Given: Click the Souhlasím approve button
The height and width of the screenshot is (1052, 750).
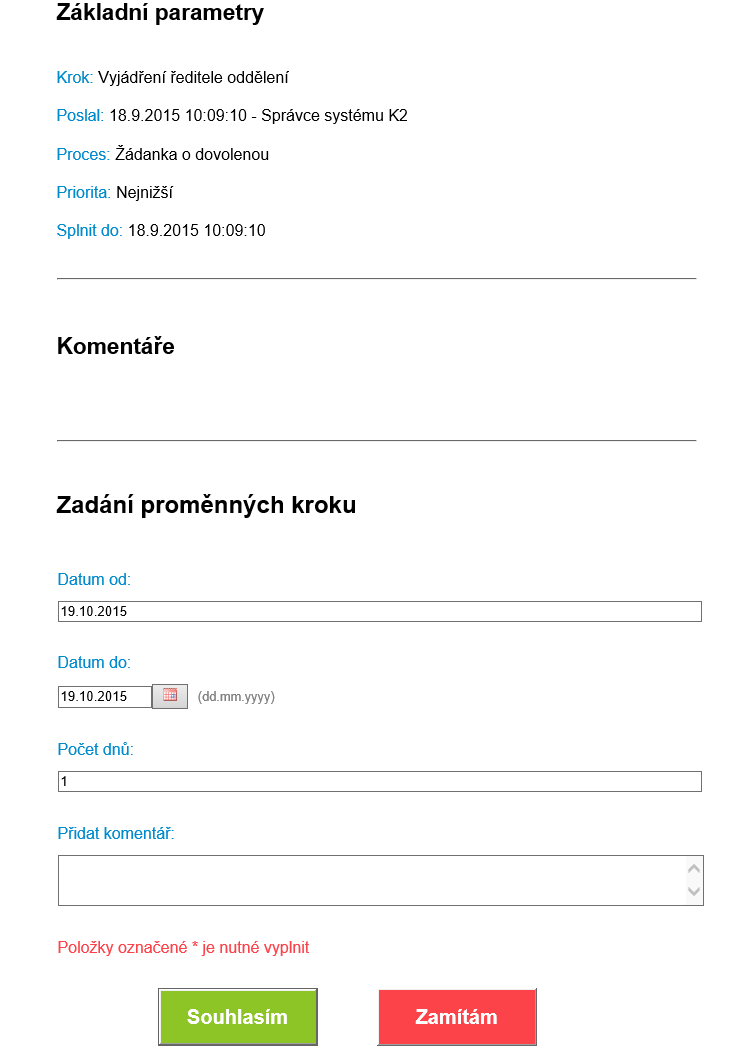Looking at the screenshot, I should click(x=238, y=1017).
